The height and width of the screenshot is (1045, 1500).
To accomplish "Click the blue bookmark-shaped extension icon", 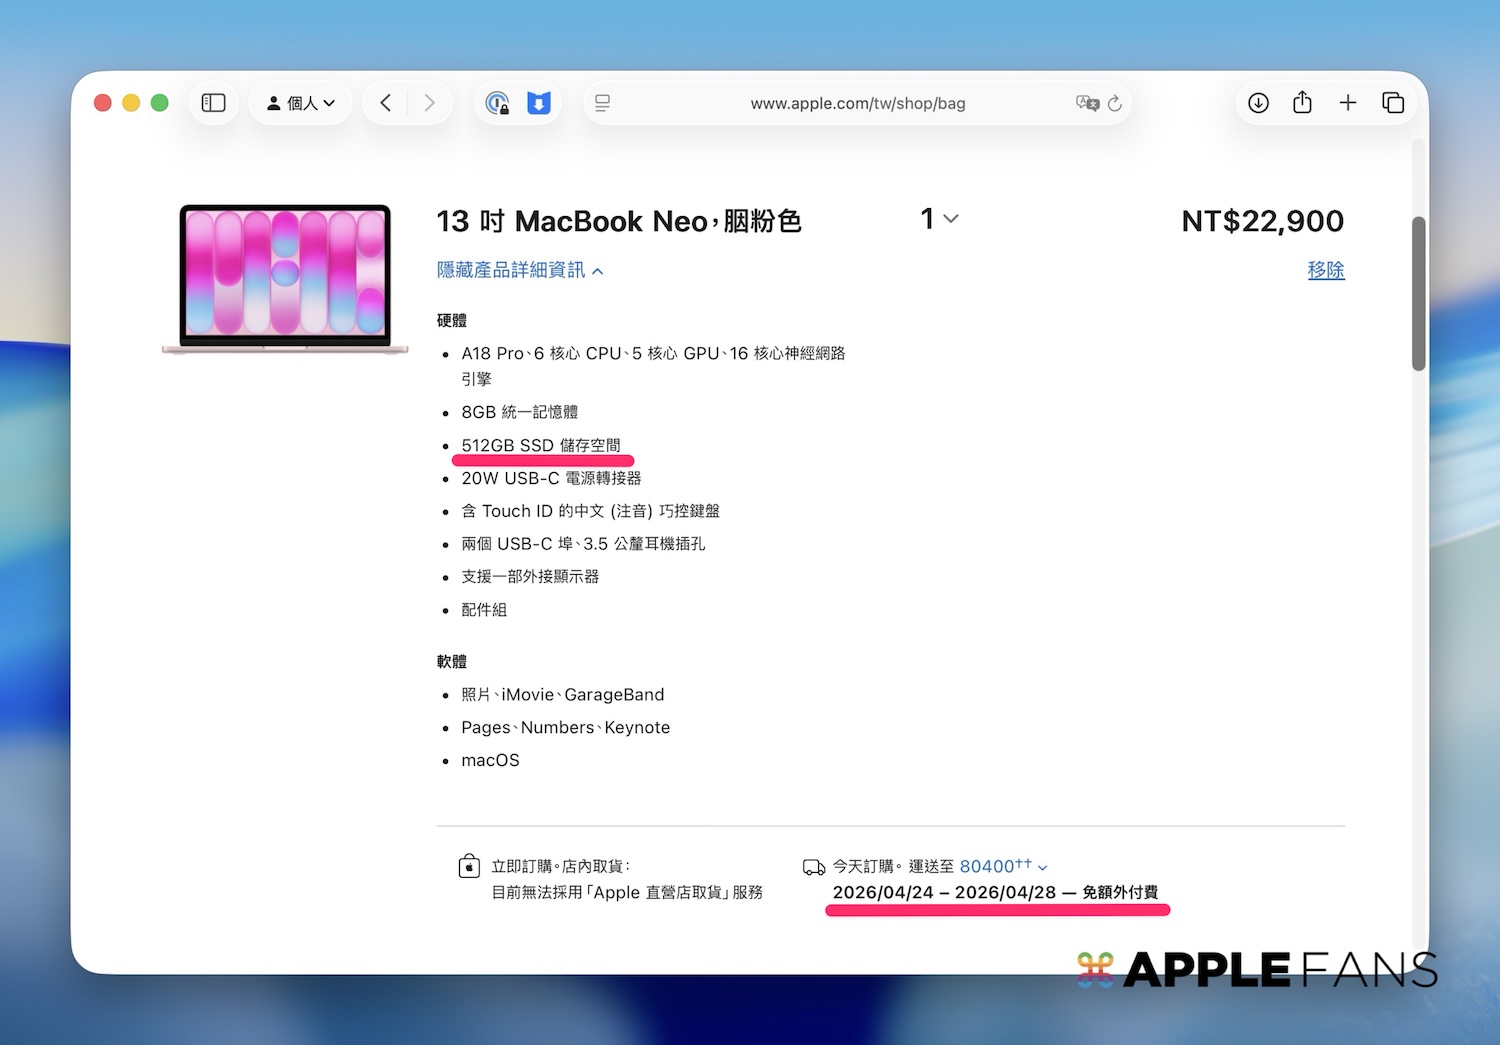I will [539, 103].
